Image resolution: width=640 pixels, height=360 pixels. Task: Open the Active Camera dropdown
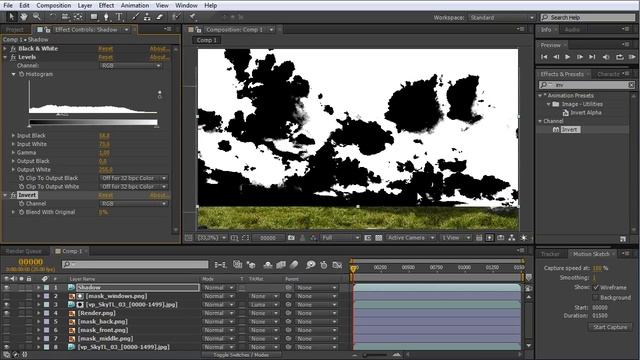click(410, 238)
